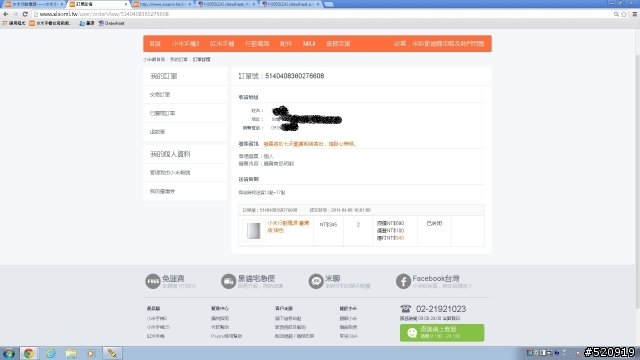
Task: Open the Xiaomi bookmark with orange icon
Action: 49,23
